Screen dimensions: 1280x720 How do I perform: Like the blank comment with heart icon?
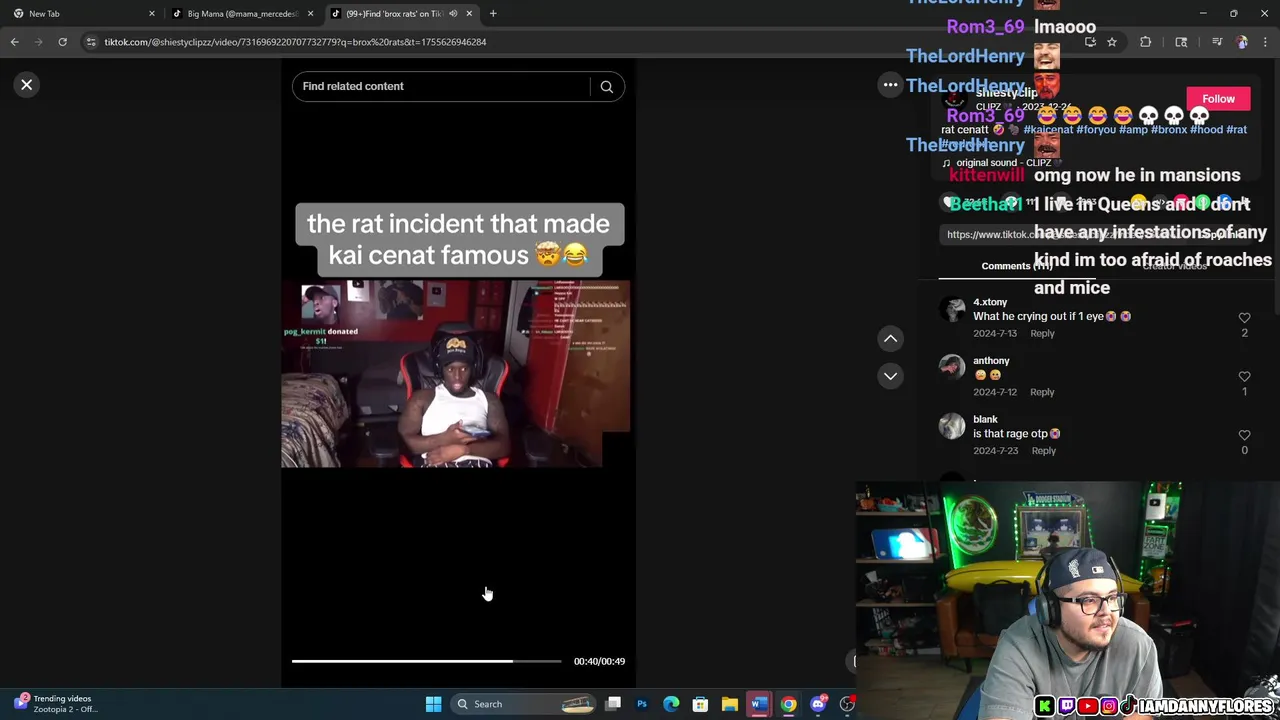tap(1244, 436)
